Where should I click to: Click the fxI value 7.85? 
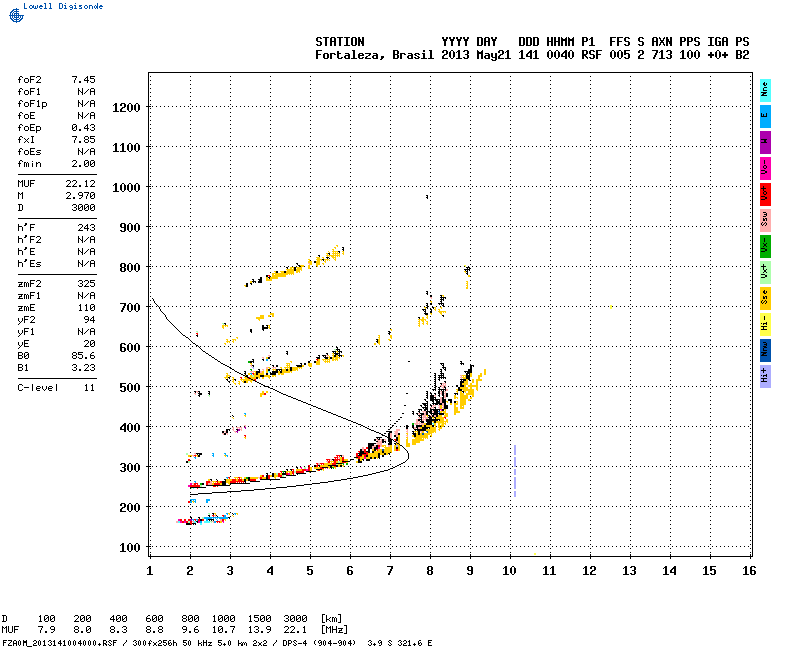point(83,140)
